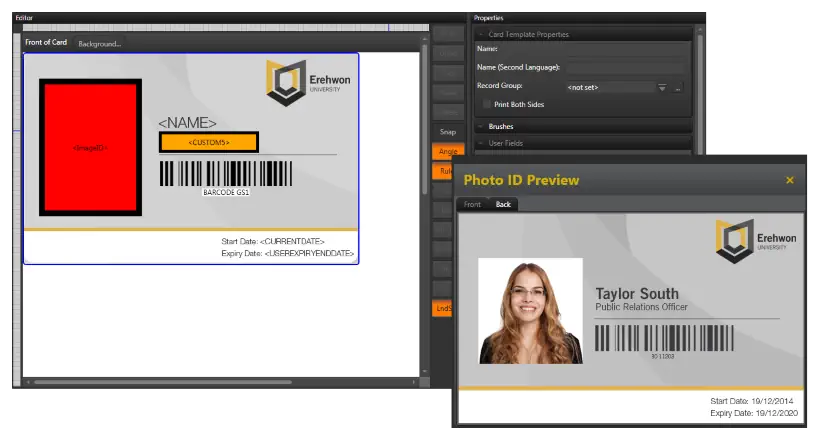Click the editor vertical scrollbar thumb
The image size is (820, 440).
point(425,119)
